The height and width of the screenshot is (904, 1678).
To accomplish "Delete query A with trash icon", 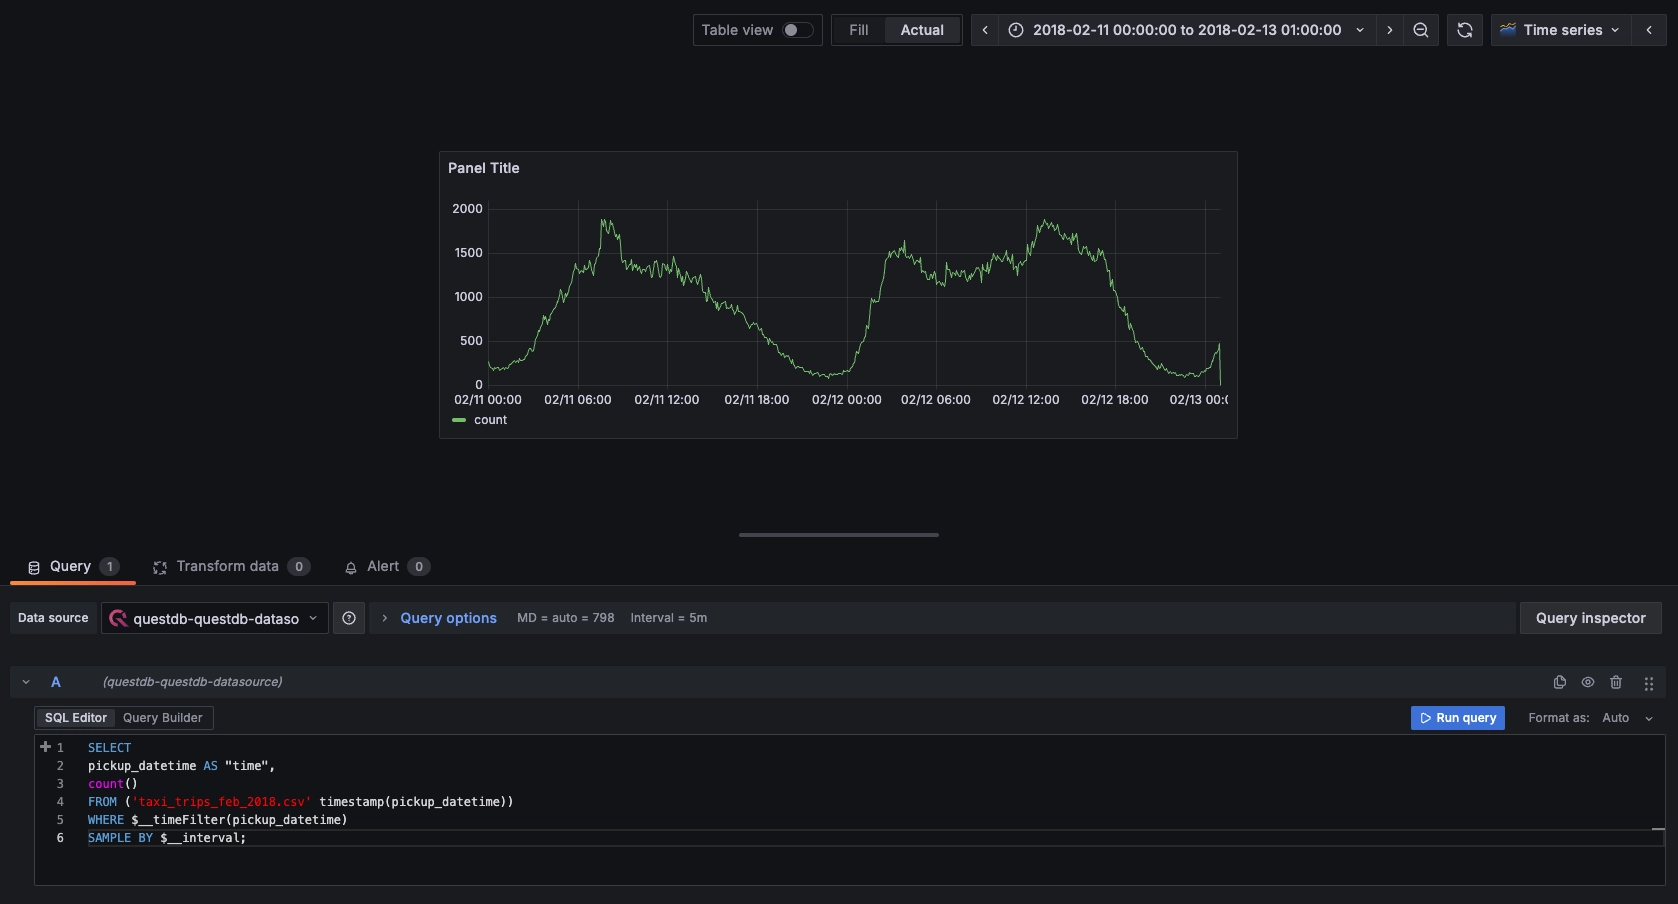I will [x=1616, y=682].
